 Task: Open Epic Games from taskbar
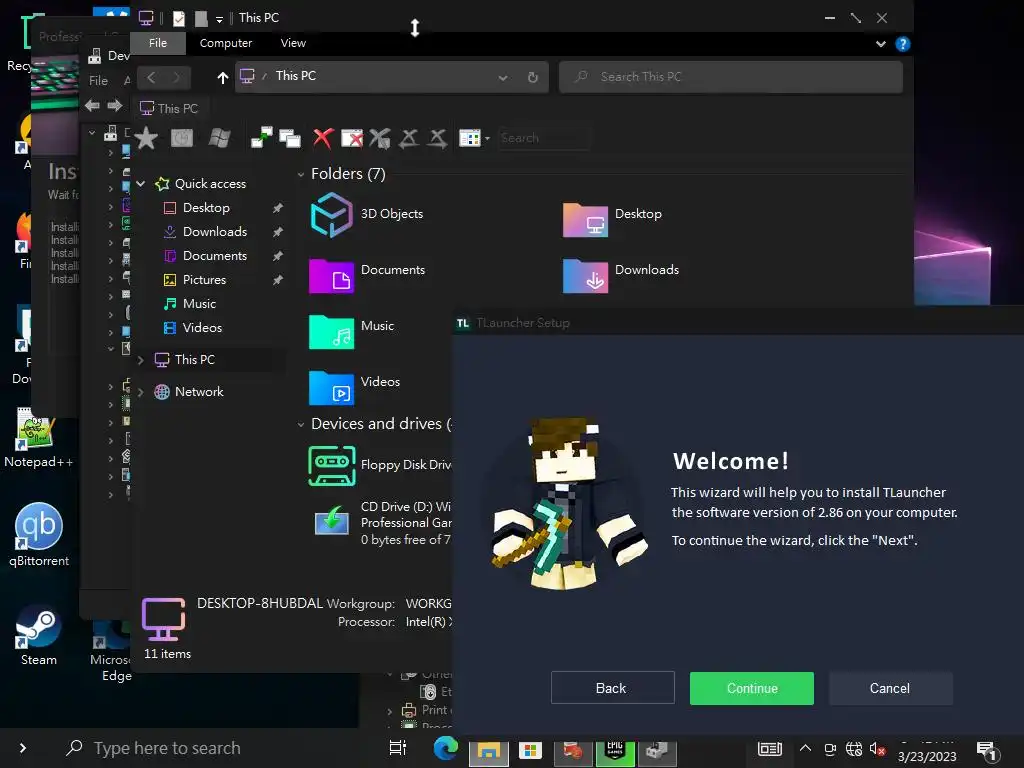(x=615, y=750)
